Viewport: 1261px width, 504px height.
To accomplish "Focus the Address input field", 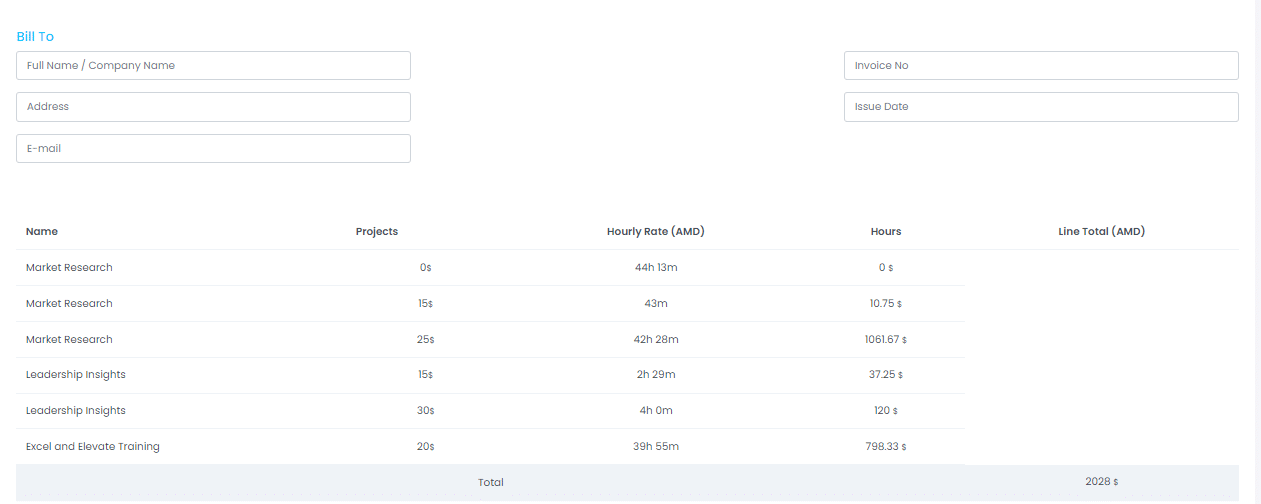I will pyautogui.click(x=213, y=107).
